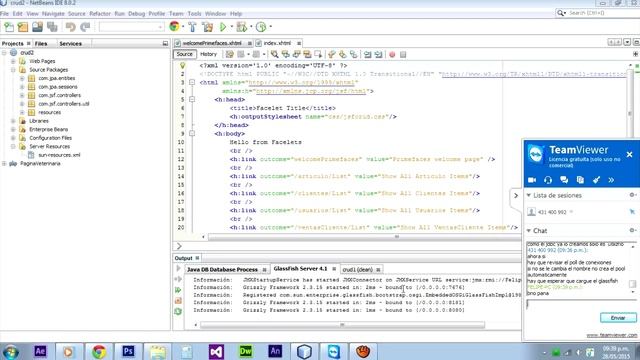Screen dimensions: 640x360
Task: Click the New Project toolbar icon
Action: pos(23,27)
